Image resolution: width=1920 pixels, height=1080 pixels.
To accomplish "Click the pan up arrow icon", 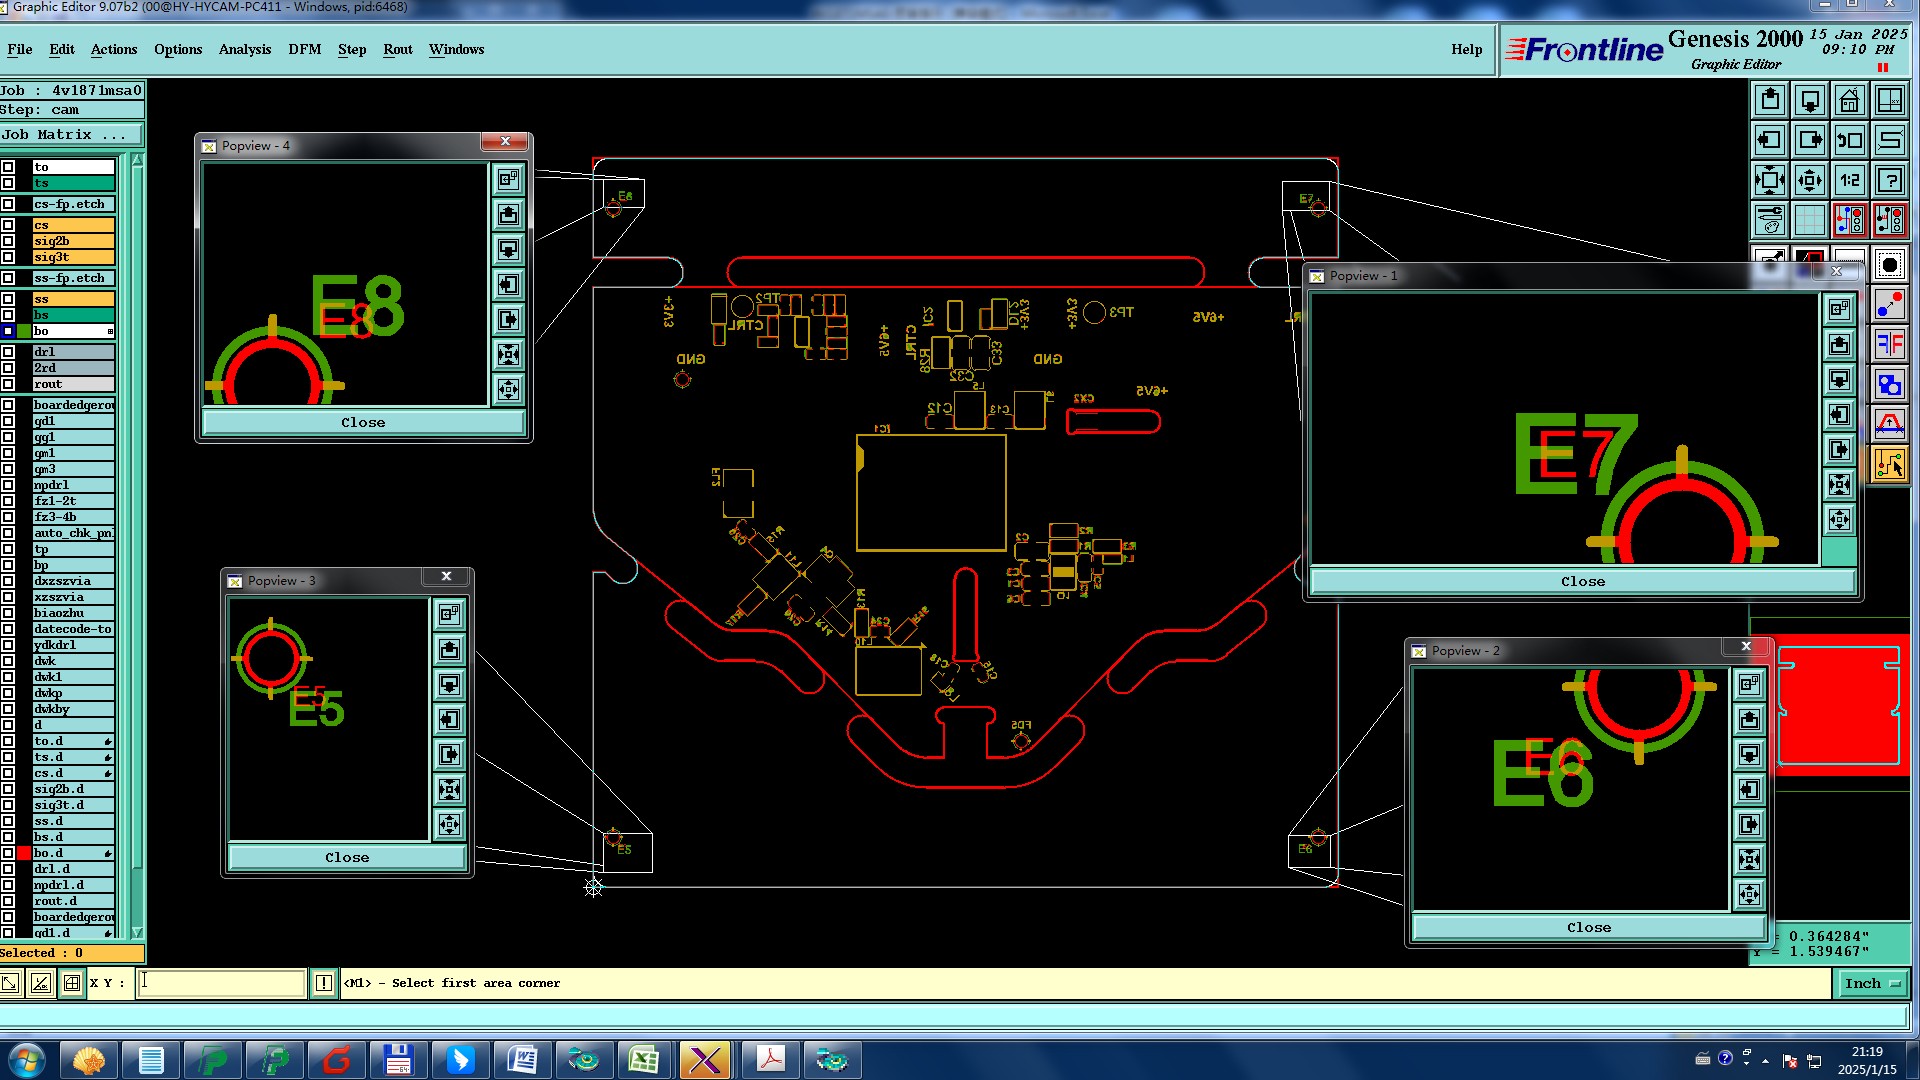I will [1770, 100].
